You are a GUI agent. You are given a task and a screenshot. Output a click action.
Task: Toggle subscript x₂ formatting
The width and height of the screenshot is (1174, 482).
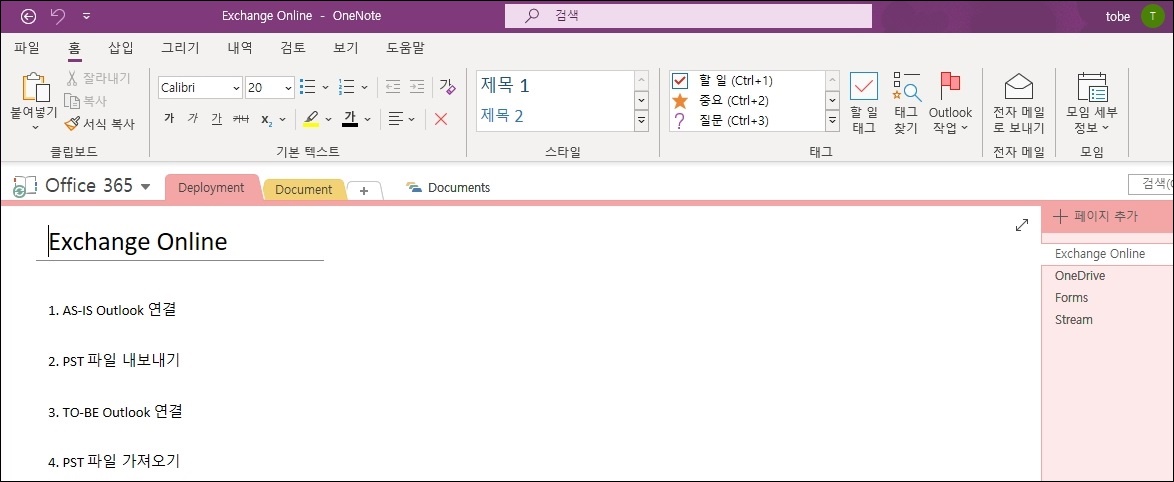pyautogui.click(x=267, y=119)
